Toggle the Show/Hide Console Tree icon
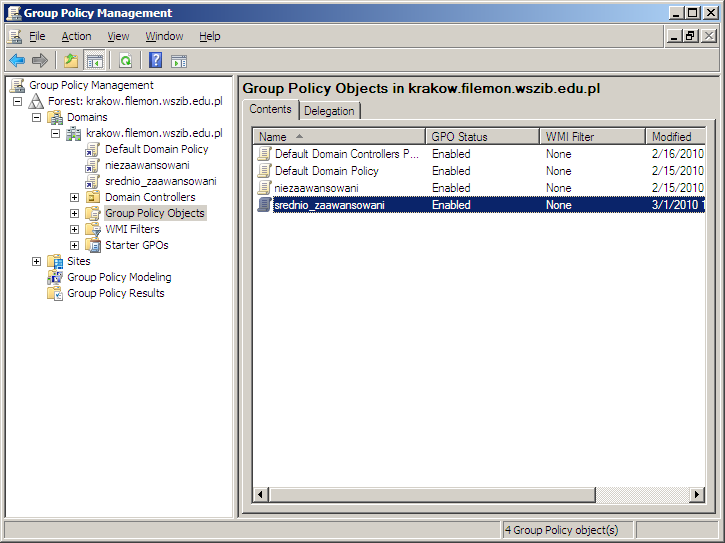The height and width of the screenshot is (543, 725). click(x=94, y=61)
